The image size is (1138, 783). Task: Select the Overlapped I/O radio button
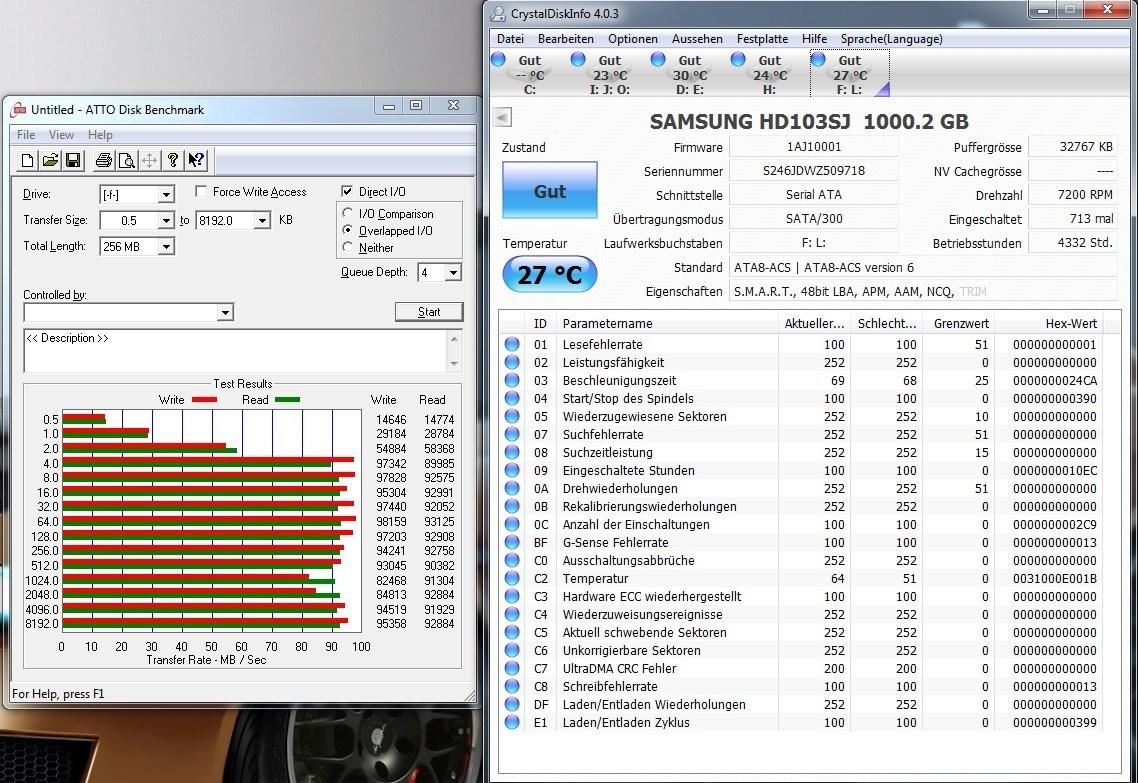click(x=348, y=230)
